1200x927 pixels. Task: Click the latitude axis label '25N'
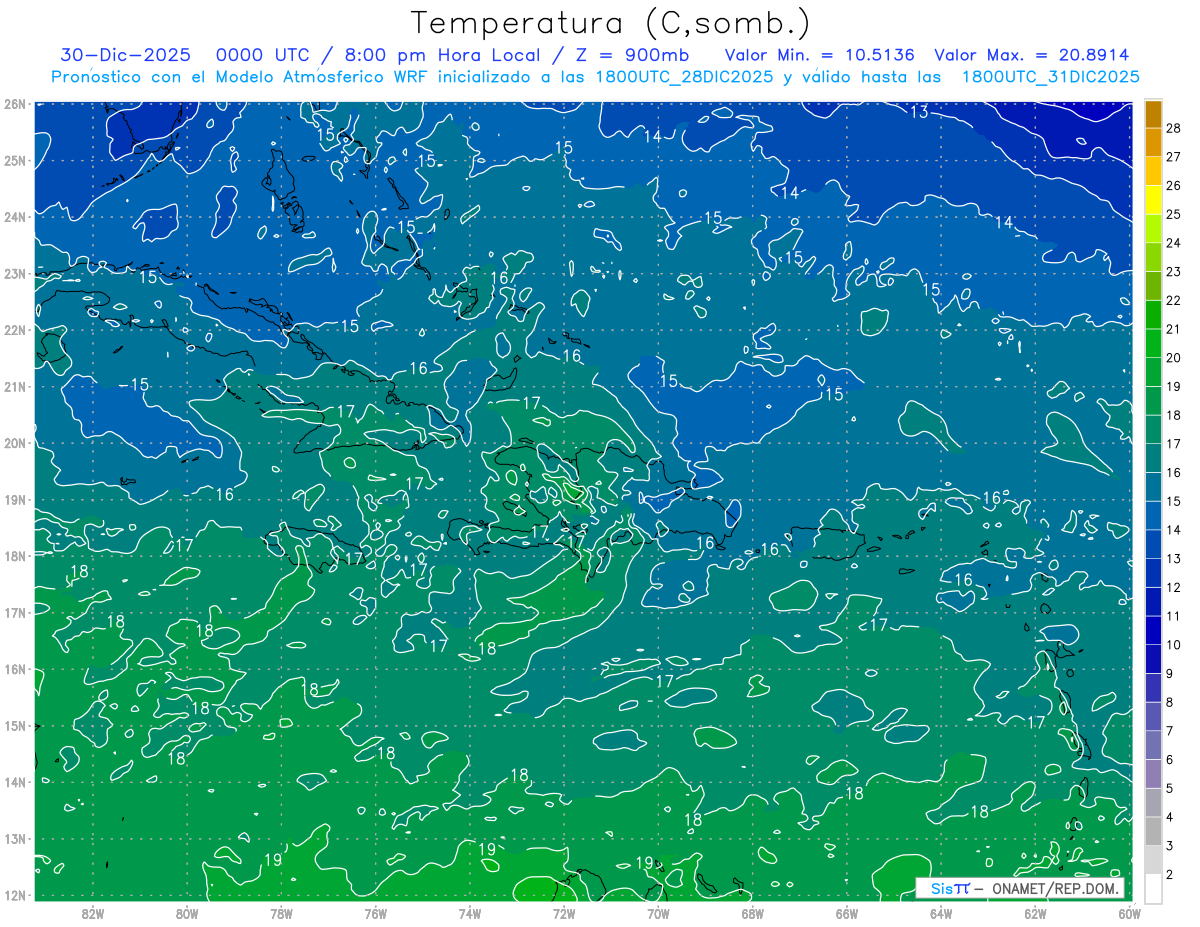pos(14,160)
